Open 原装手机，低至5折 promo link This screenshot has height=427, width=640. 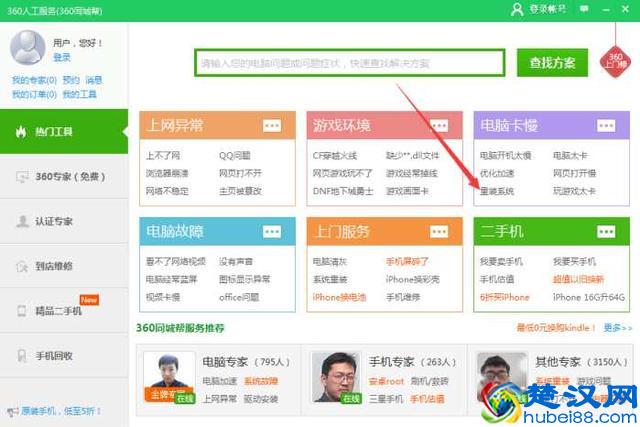pos(60,411)
